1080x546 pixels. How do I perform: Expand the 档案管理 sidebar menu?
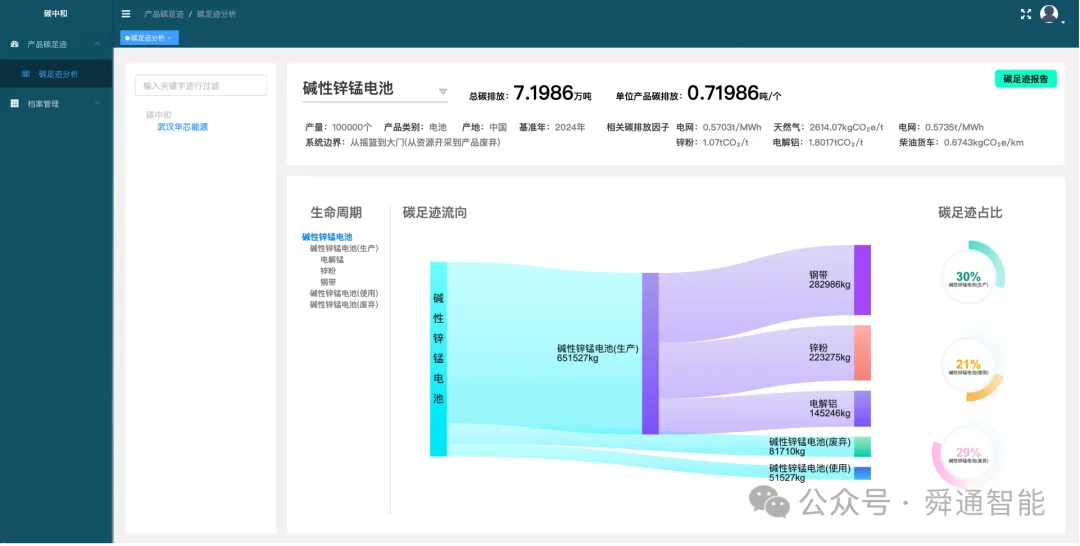coord(97,103)
